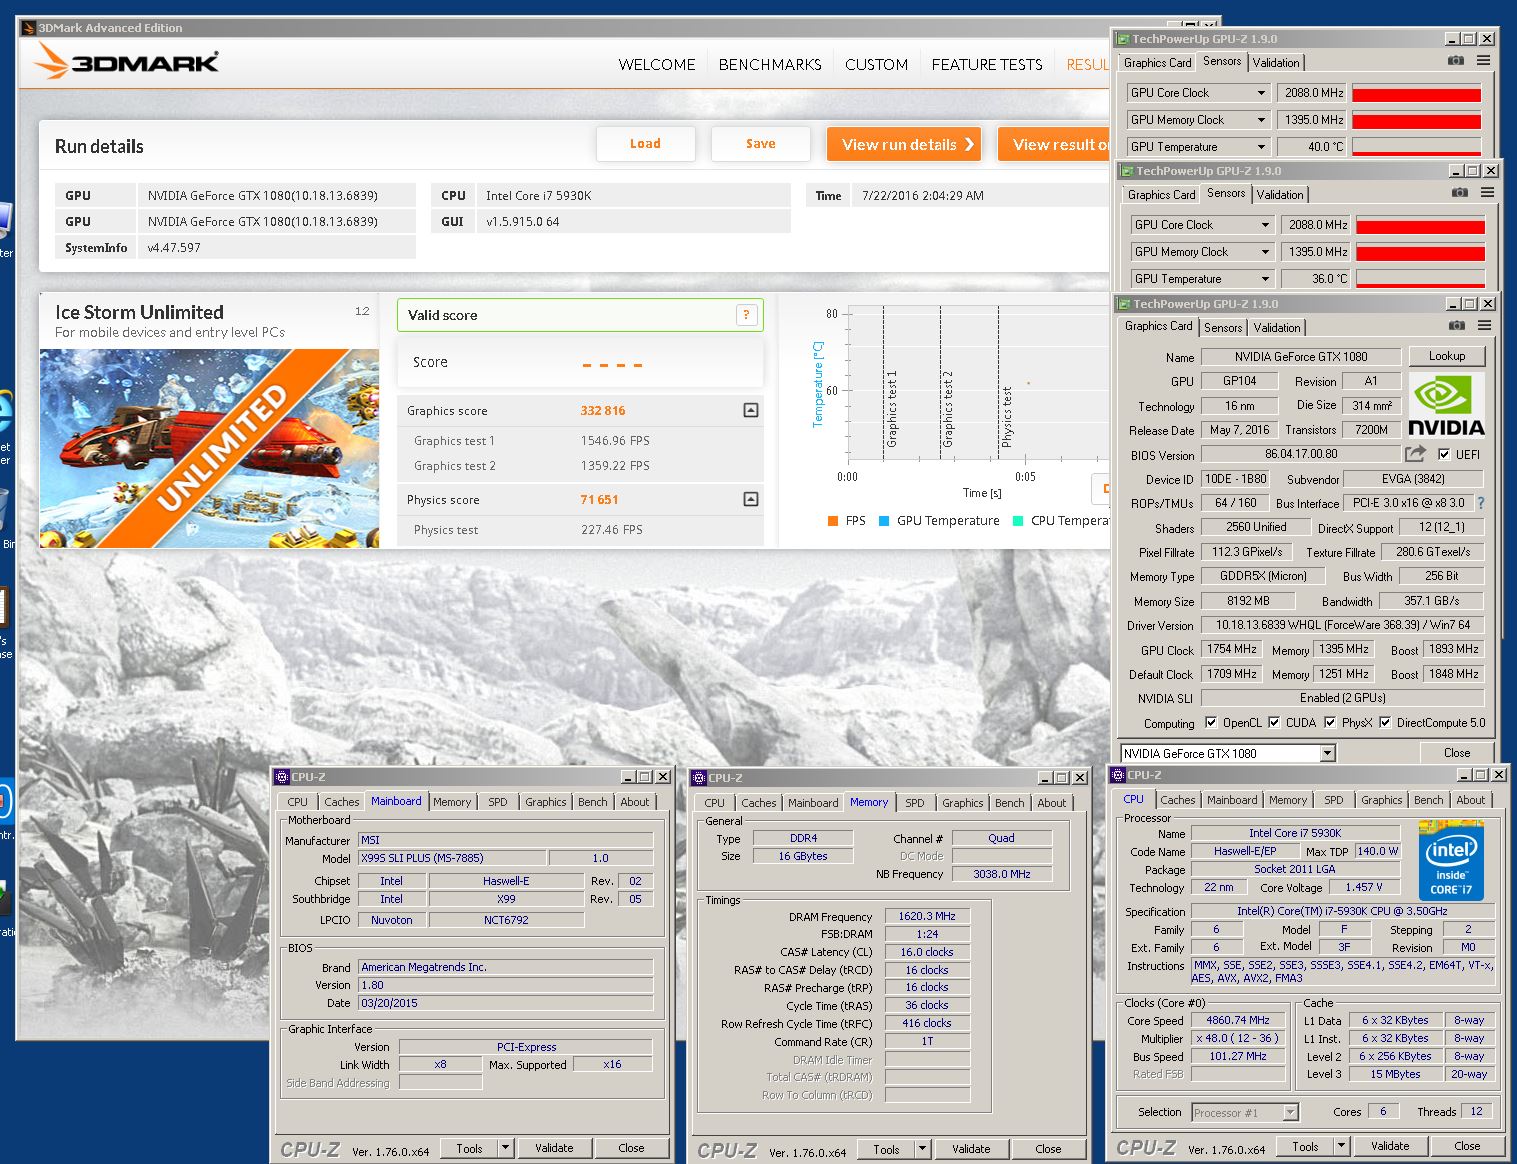Select SPD tab in CPU-Z Memory window

(914, 802)
